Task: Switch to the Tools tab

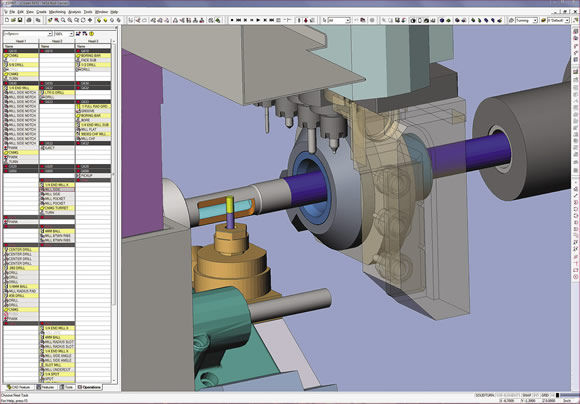Action: pos(67,387)
